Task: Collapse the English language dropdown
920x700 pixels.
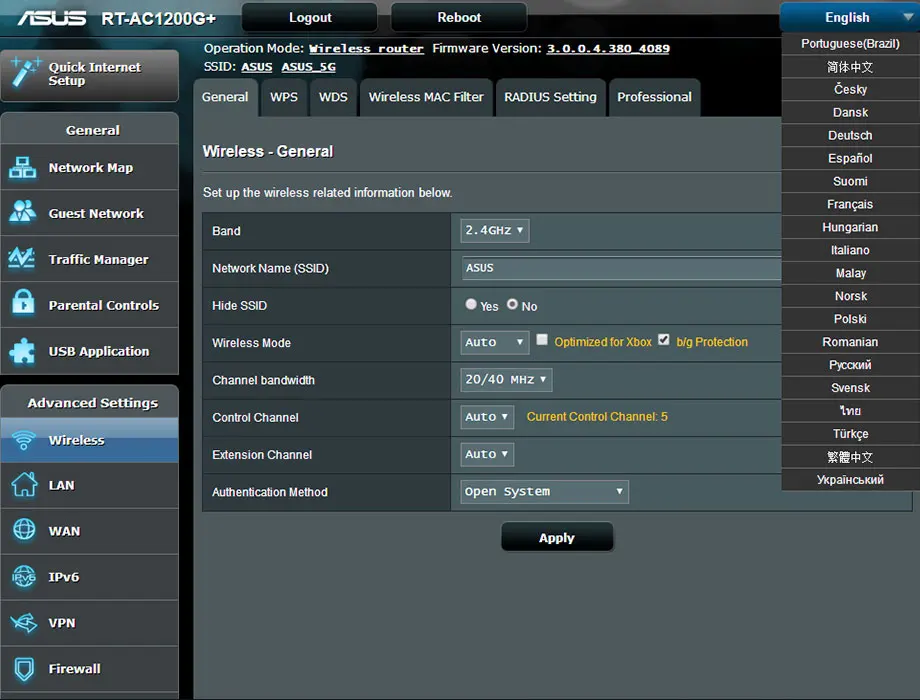Action: coord(850,17)
